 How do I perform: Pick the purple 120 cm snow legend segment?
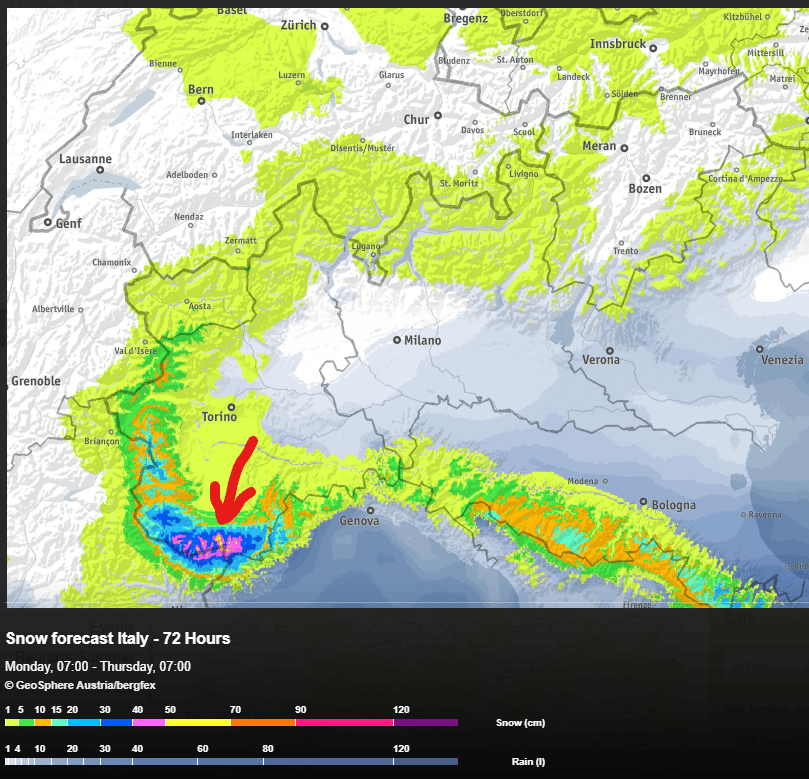(x=425, y=722)
